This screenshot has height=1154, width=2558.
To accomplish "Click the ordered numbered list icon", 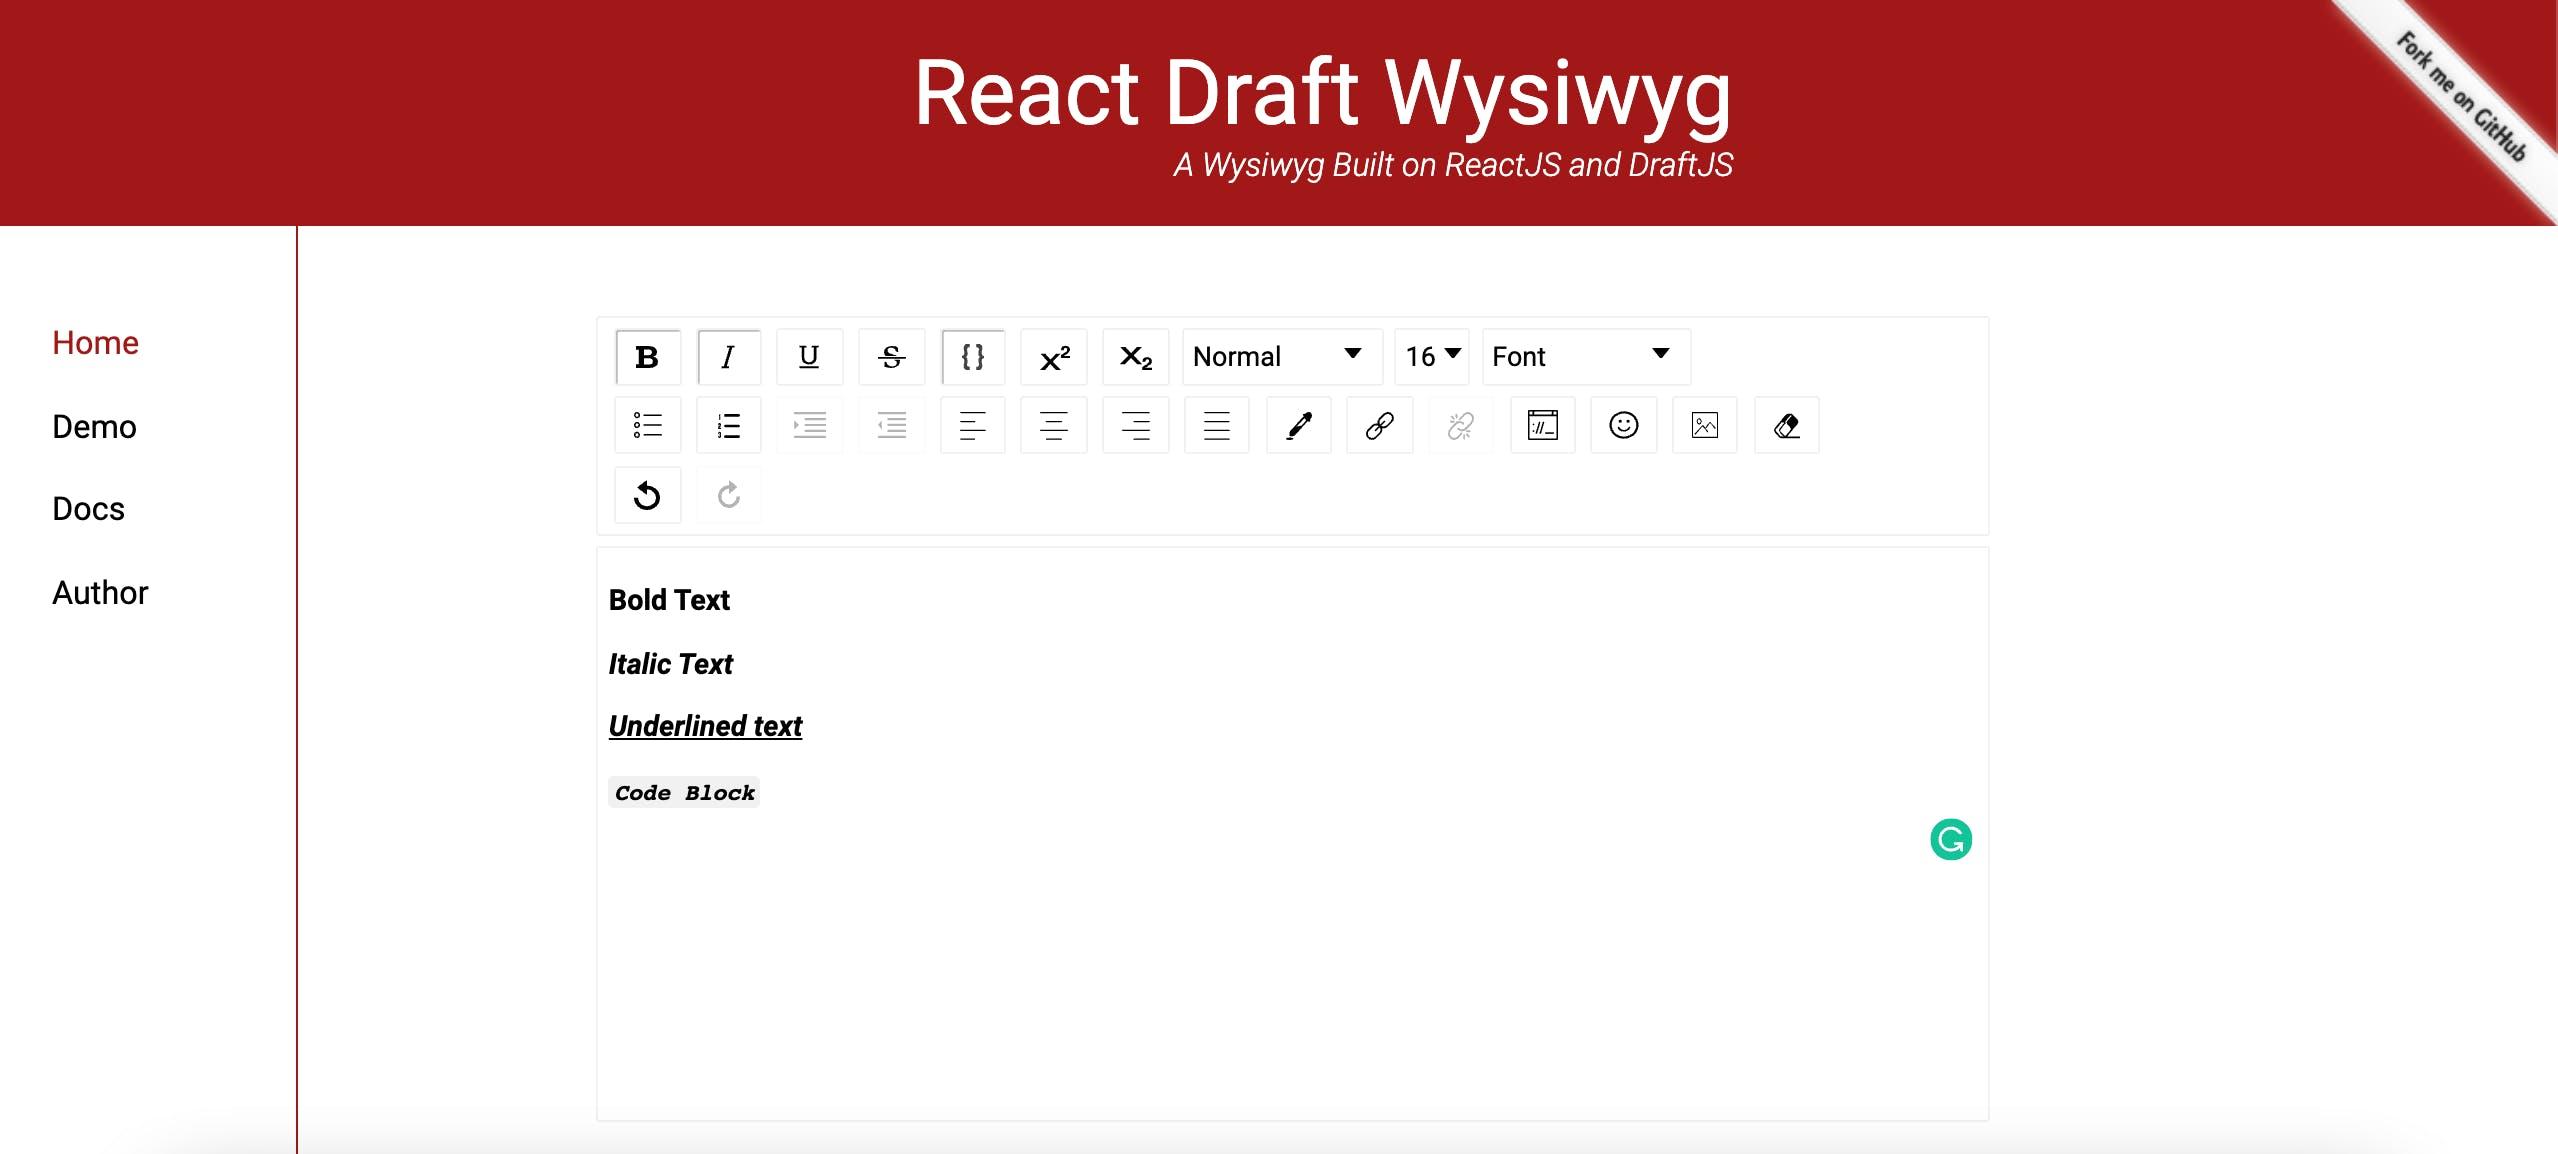I will point(728,426).
